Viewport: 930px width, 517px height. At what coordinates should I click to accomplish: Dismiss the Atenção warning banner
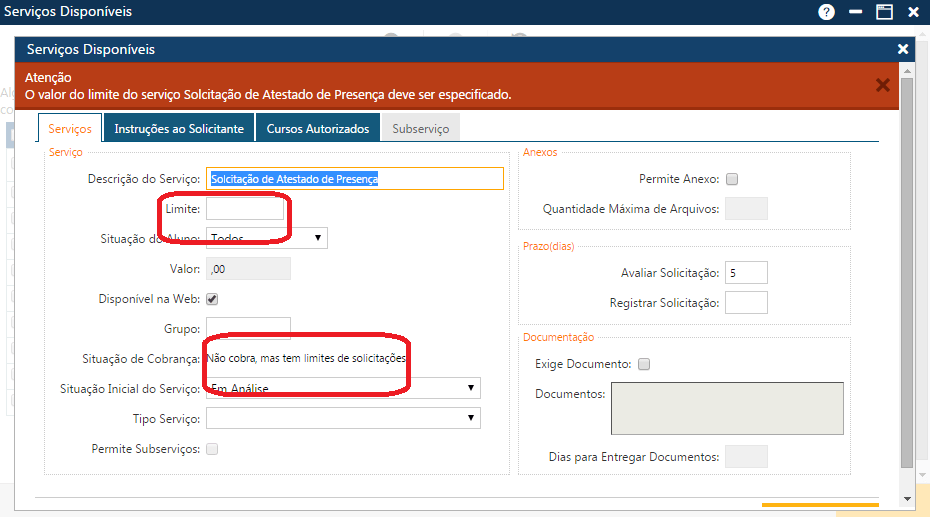882,85
